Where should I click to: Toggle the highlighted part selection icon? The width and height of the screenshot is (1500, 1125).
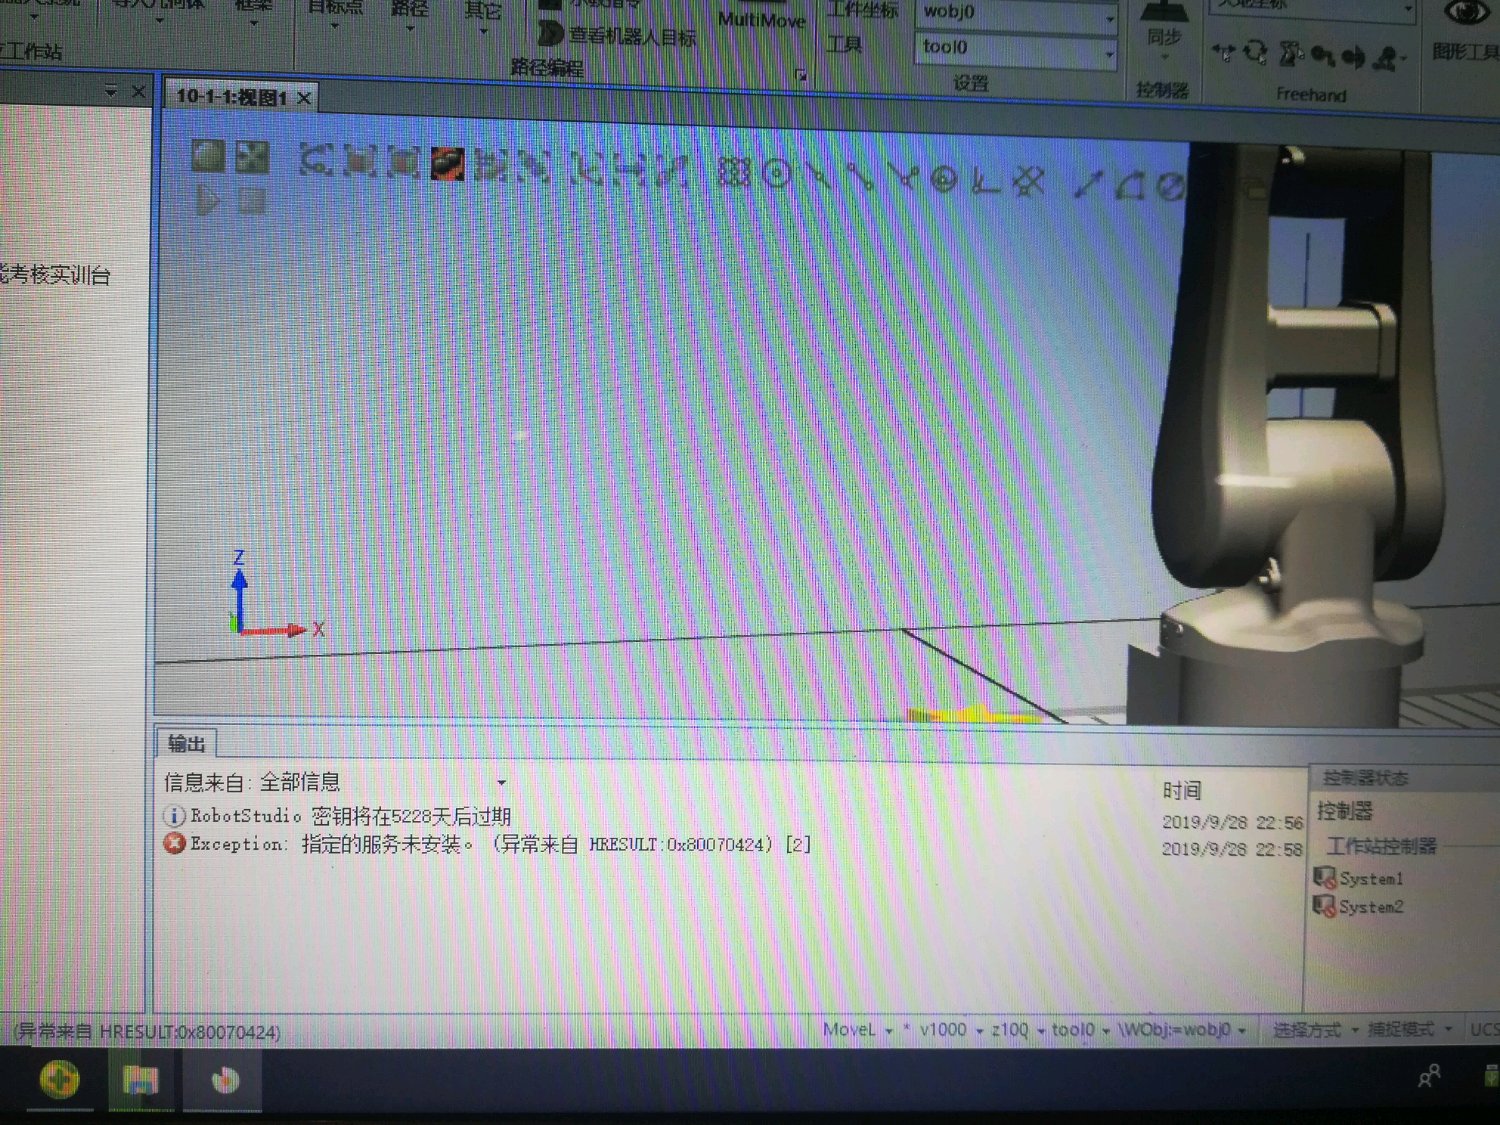(447, 162)
